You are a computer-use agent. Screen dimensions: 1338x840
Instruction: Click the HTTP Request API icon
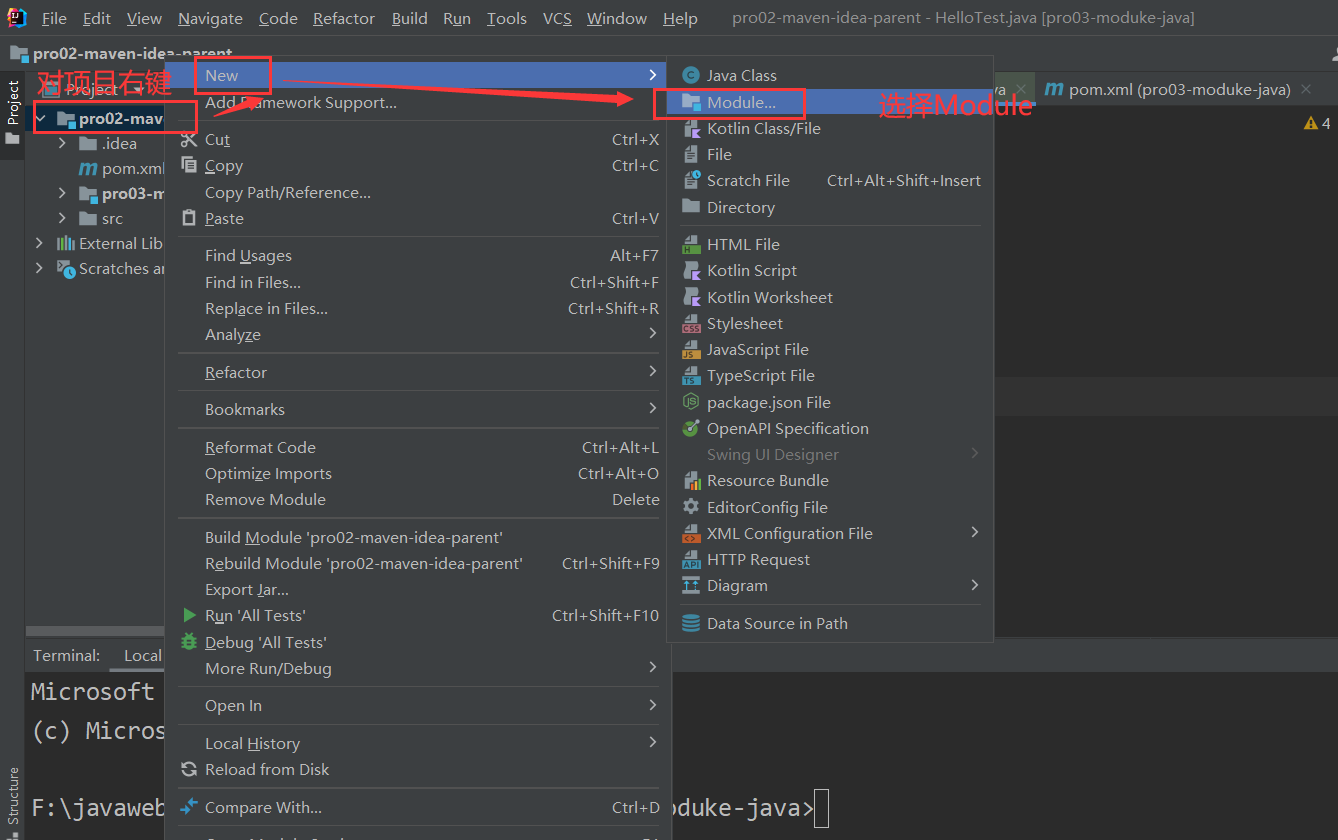pyautogui.click(x=690, y=559)
